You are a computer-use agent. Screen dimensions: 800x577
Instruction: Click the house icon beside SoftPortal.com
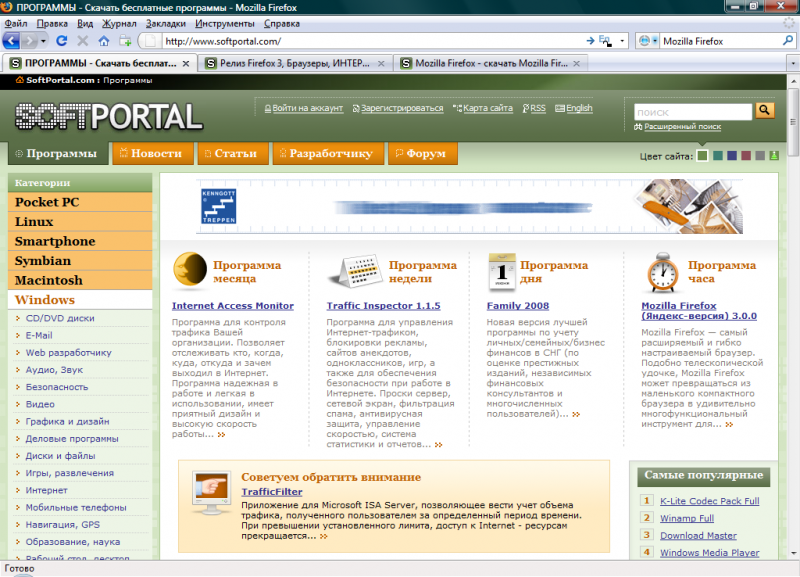pos(19,80)
